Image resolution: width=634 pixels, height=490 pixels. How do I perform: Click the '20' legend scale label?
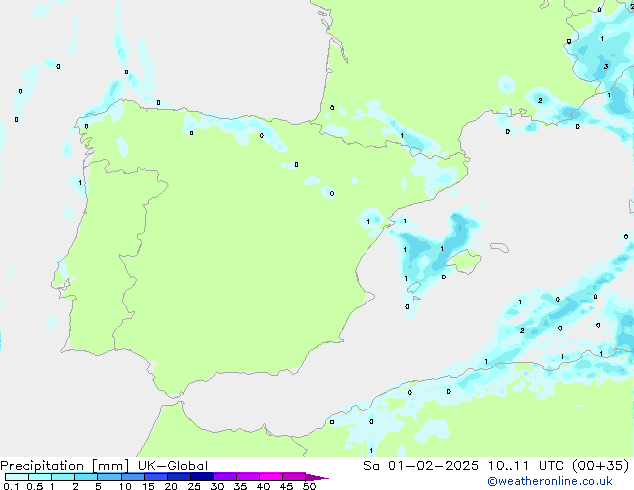(171, 486)
